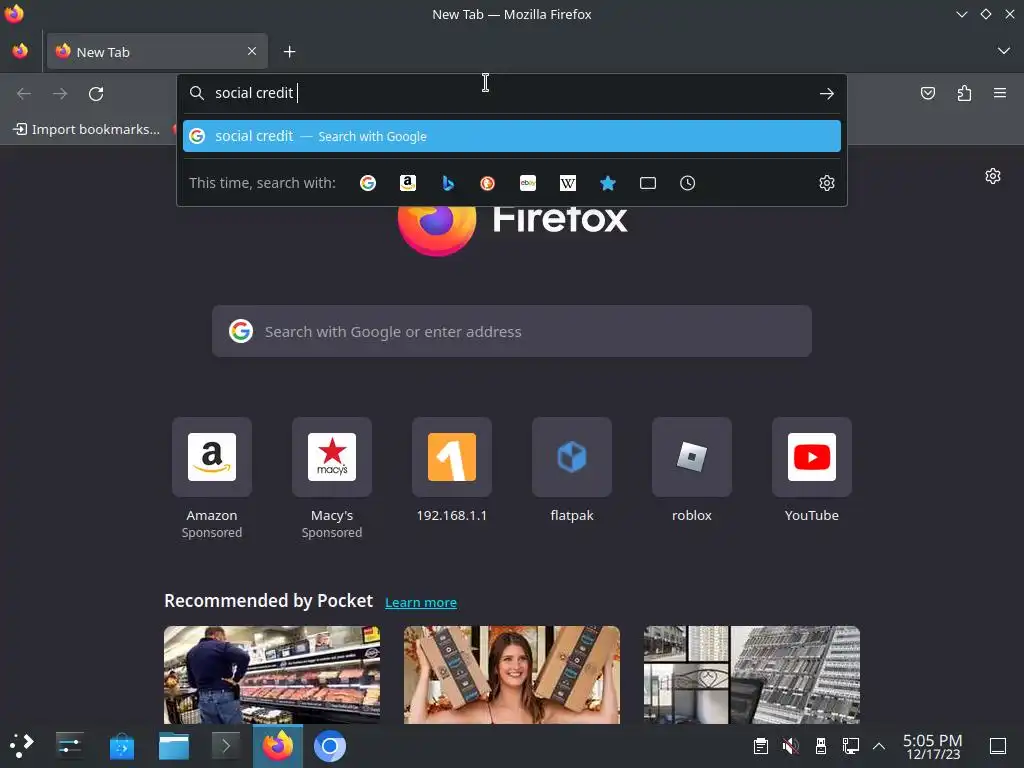The image size is (1024, 768).
Task: Open the application launcher on taskbar
Action: tap(21, 745)
